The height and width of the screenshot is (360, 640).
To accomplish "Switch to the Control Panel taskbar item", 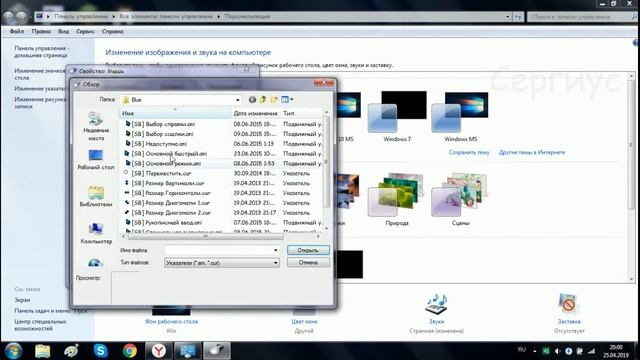I will pyautogui.click(x=187, y=351).
